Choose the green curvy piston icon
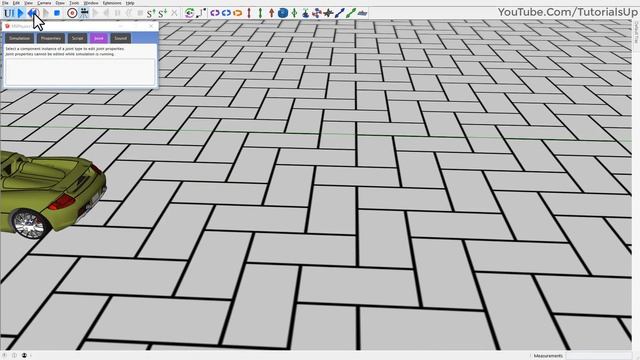Image resolution: width=640 pixels, height=360 pixels. (x=351, y=13)
